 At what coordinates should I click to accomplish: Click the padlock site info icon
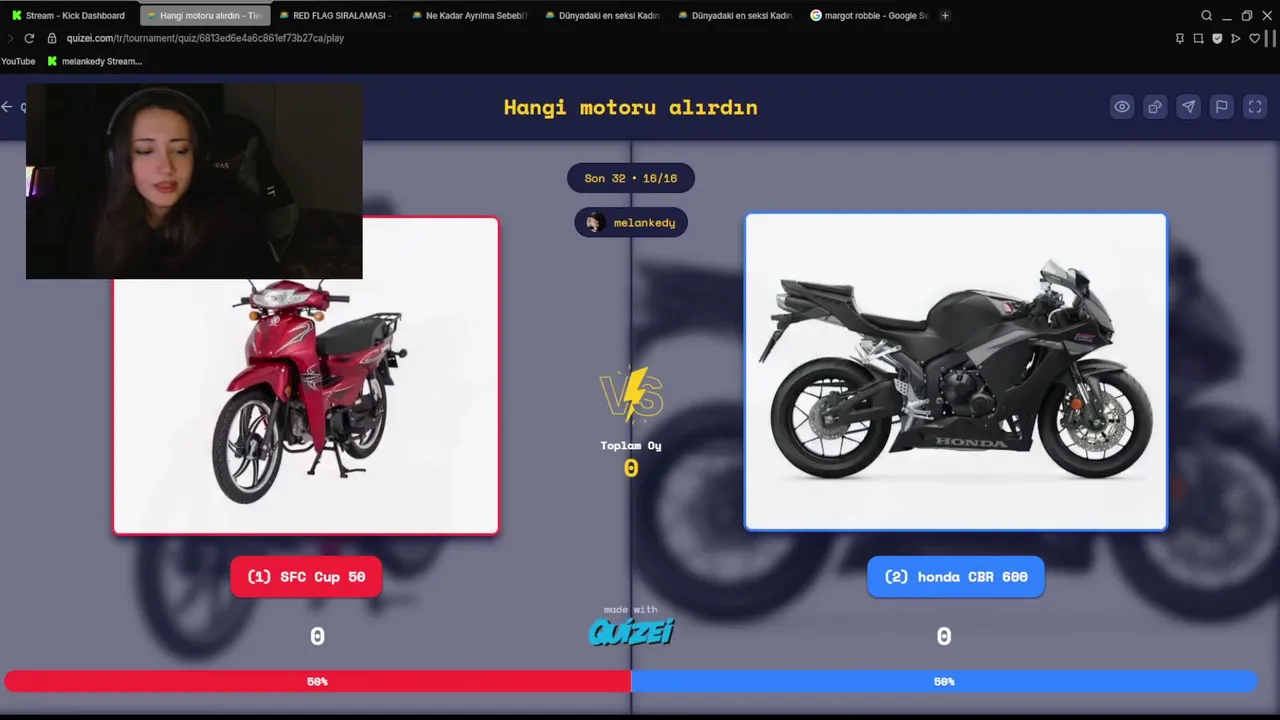[52, 38]
